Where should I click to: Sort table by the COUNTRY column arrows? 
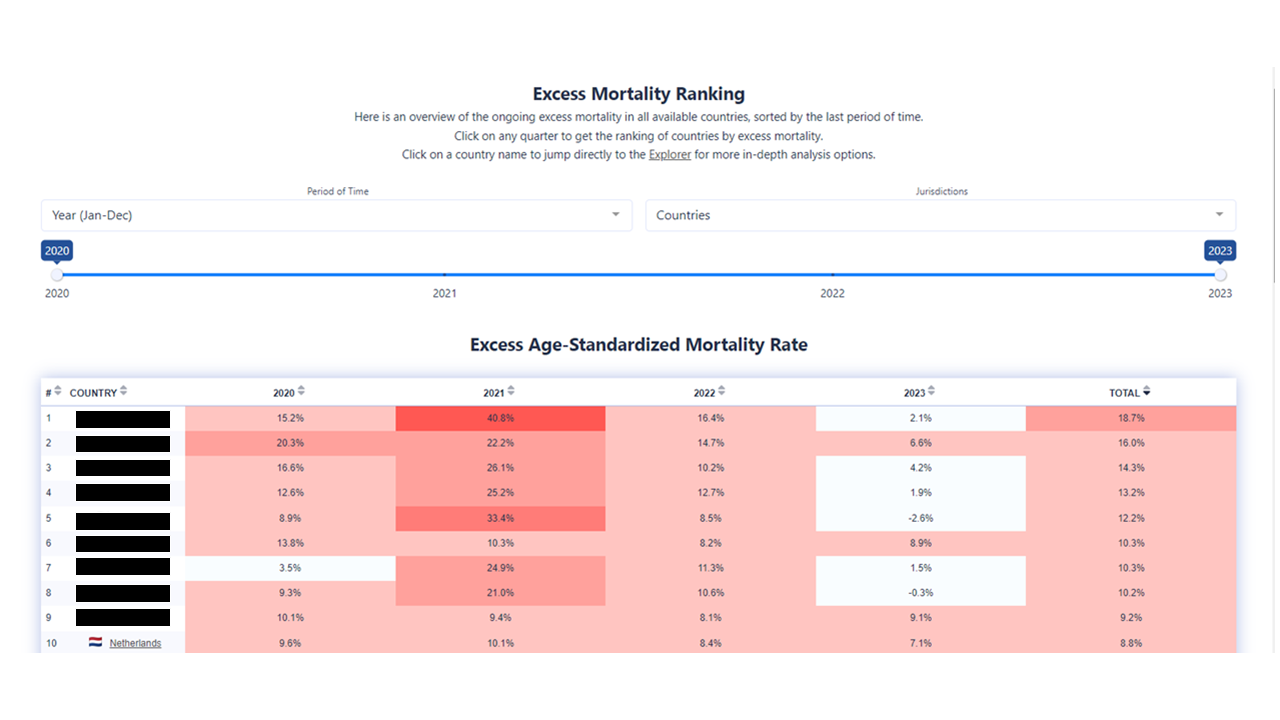tap(124, 392)
